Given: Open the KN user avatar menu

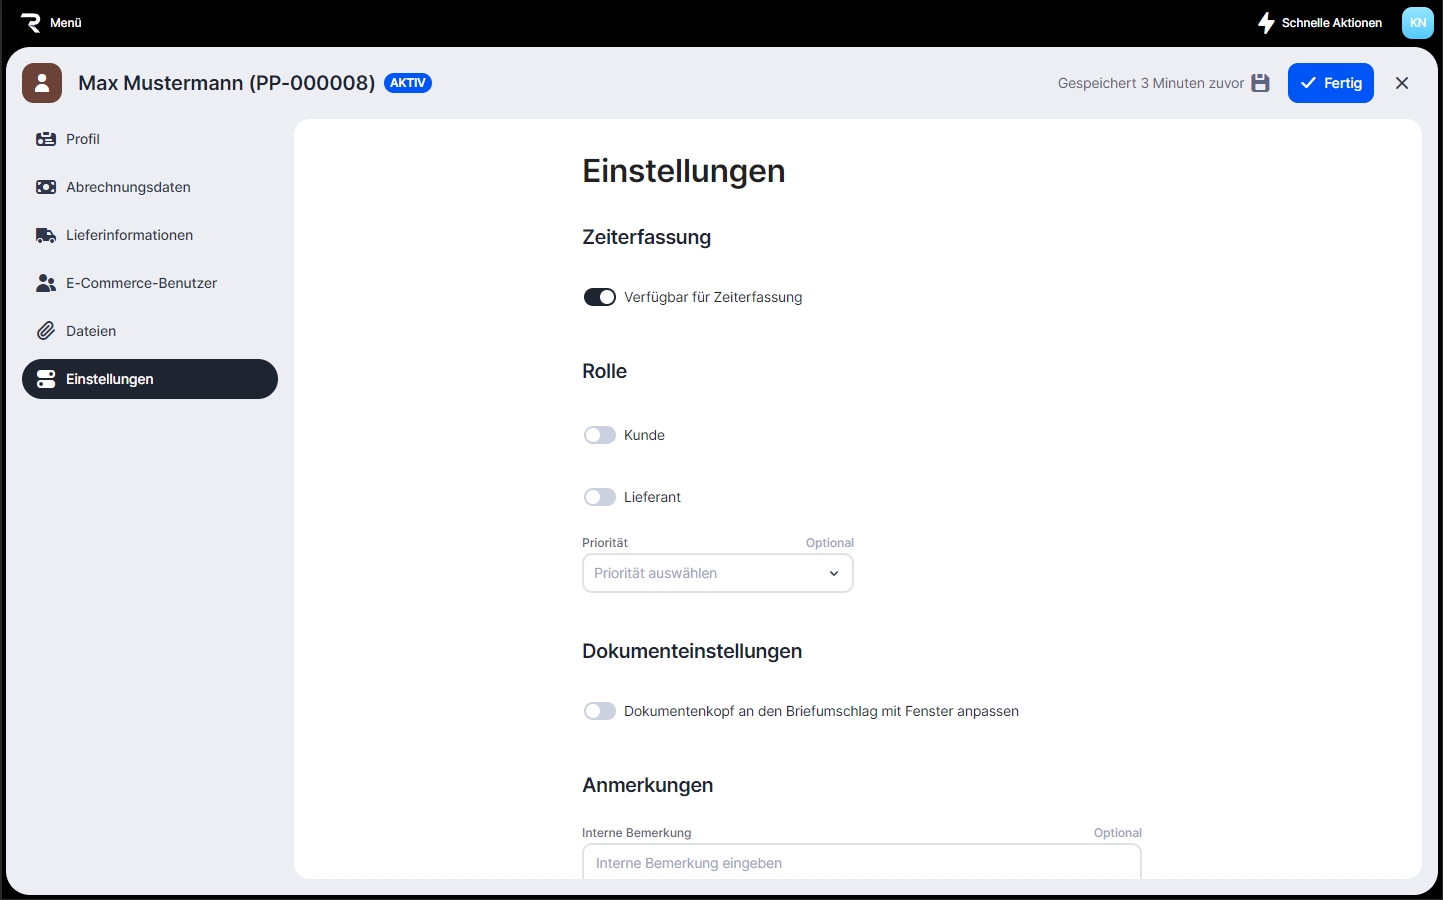Looking at the screenshot, I should [1417, 22].
